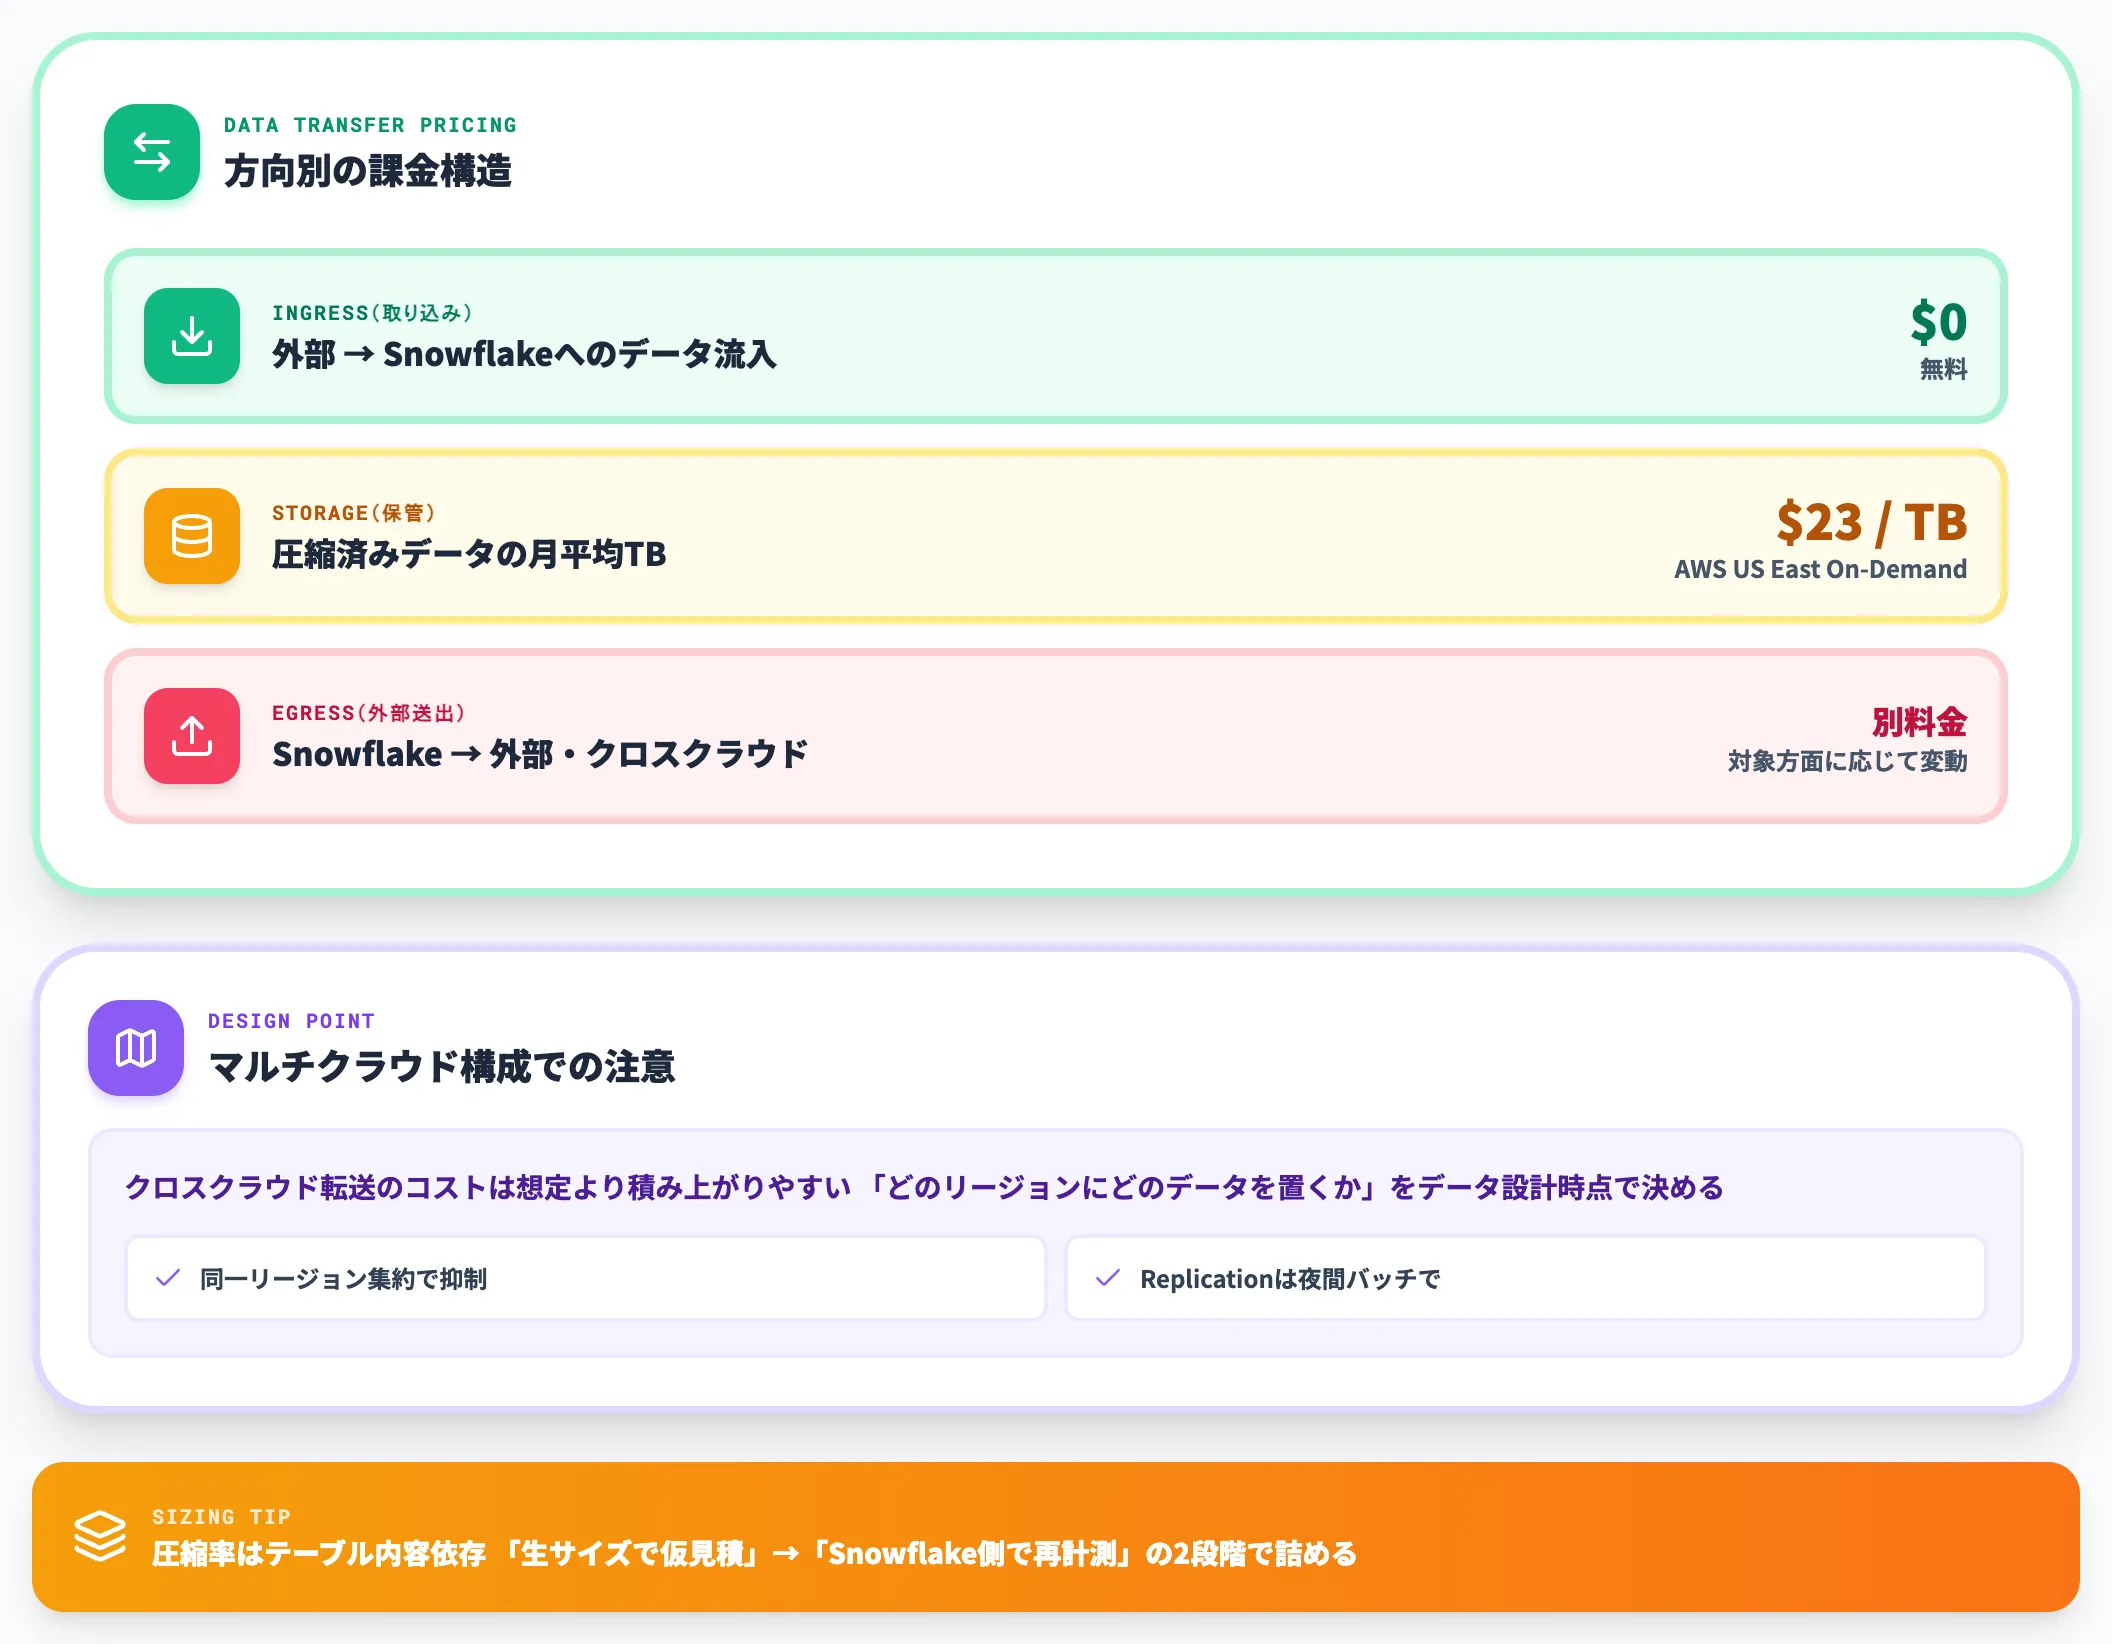Click the checkmark beside 同一リージョン集約で抑制
Screen dimensions: 2112x1644
(x=168, y=1278)
